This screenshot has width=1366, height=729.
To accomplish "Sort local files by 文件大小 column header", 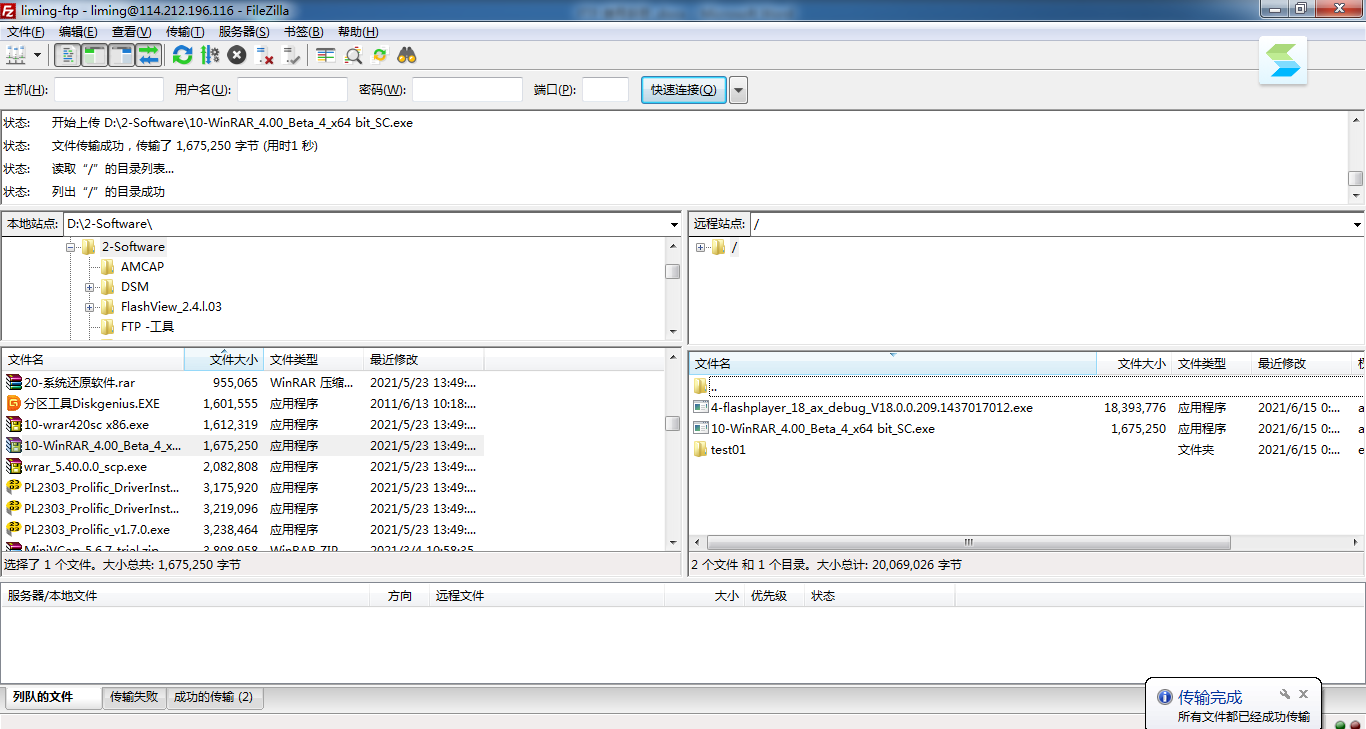I will coord(224,360).
